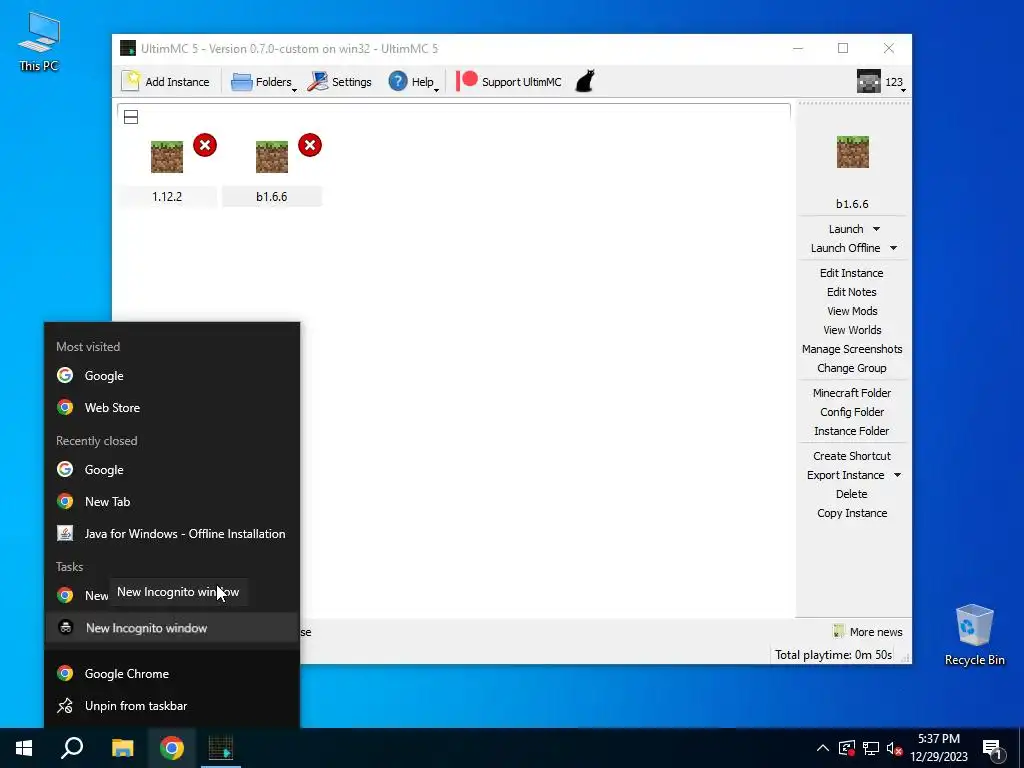Open Web Store in jump list
This screenshot has width=1024, height=768.
172,408
